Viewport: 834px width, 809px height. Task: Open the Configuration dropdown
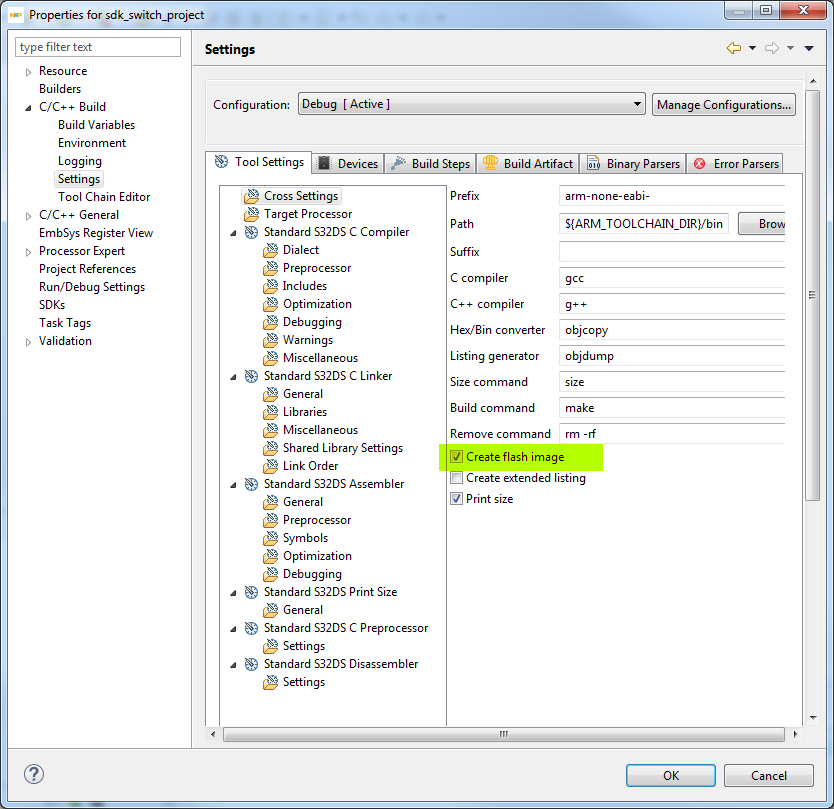pyautogui.click(x=472, y=104)
